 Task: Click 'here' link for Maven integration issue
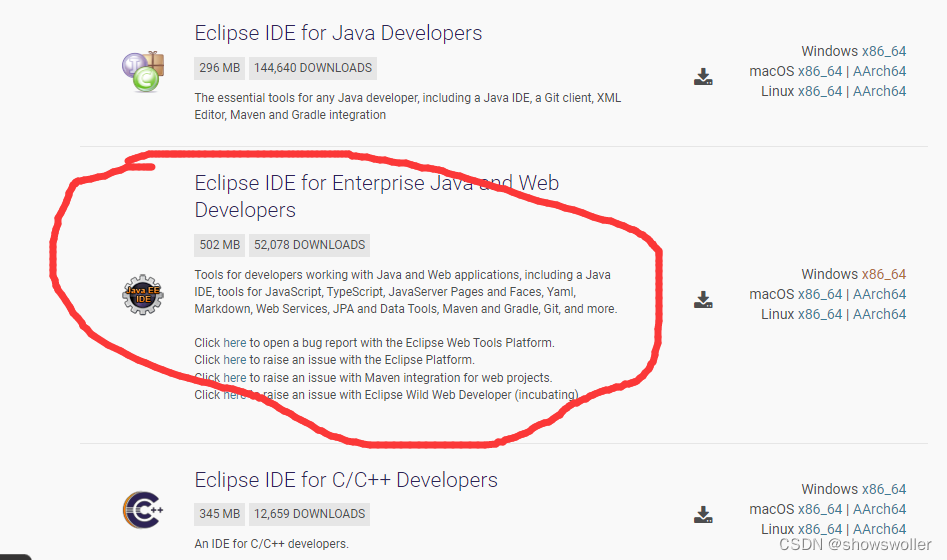[x=234, y=378]
